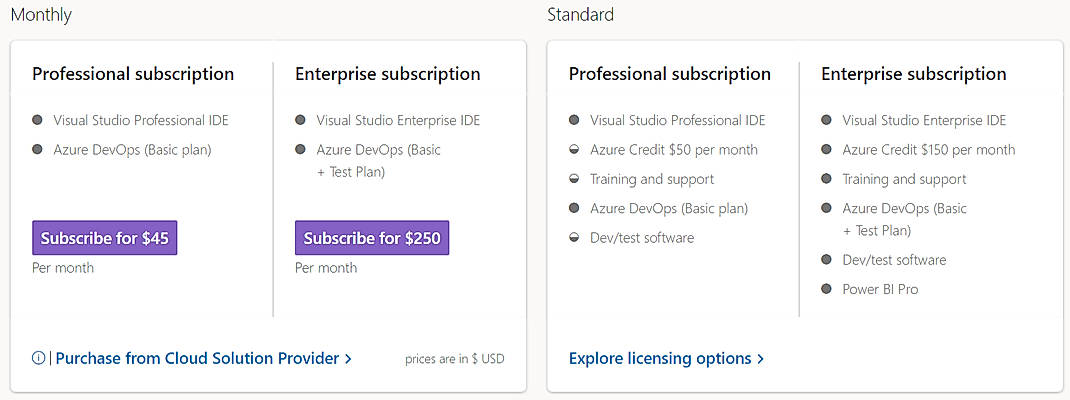Screen dimensions: 1070x400
Task: Click 'Visual Studio Professional IDE' in Monthly card
Action: (141, 120)
